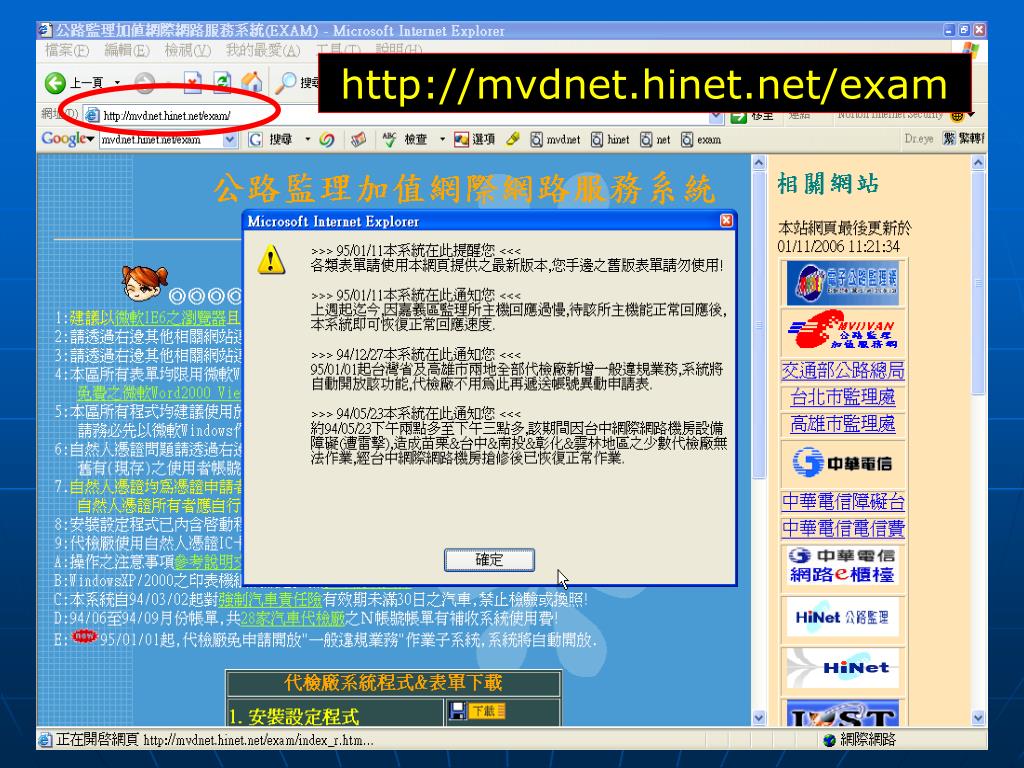1024x768 pixels.
Task: Click the 免費之微軟Word2000 Viewer link
Action: [x=159, y=393]
